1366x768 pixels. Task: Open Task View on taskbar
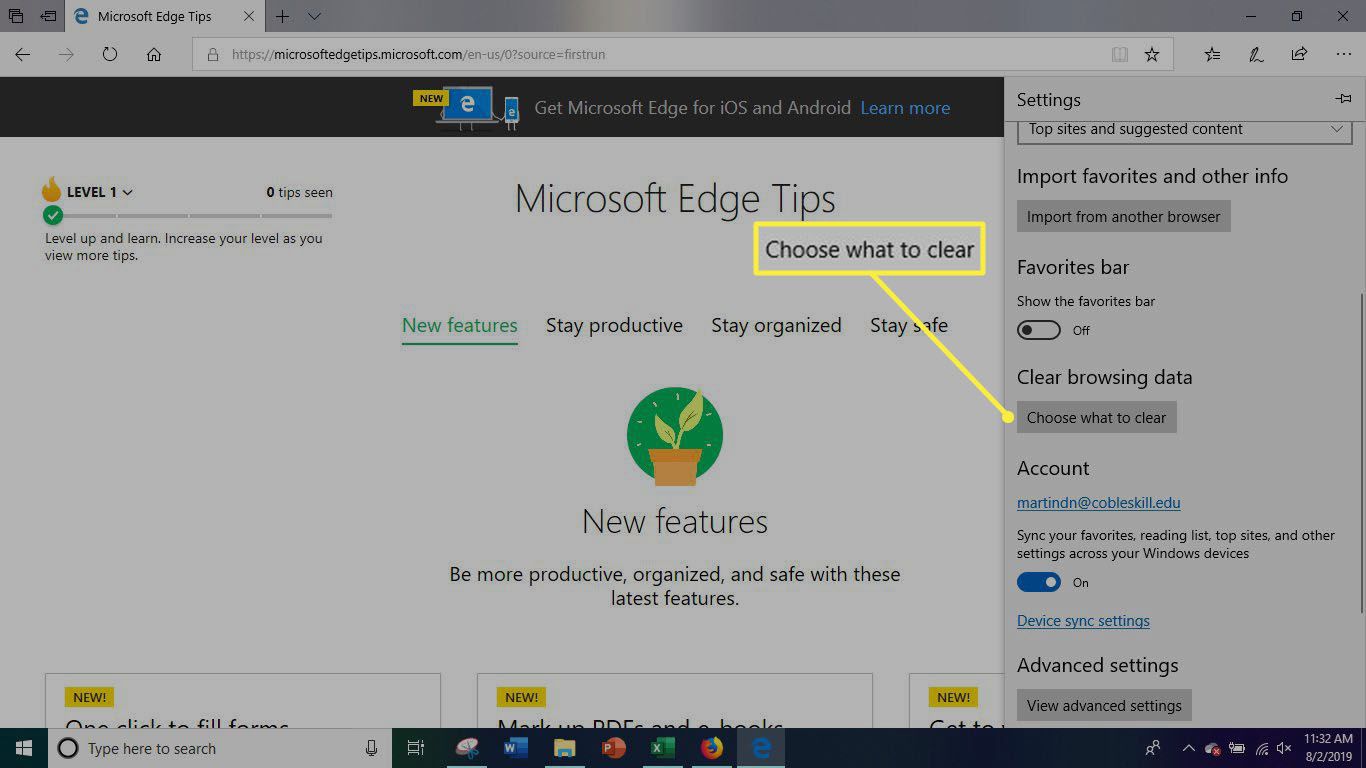pos(416,748)
